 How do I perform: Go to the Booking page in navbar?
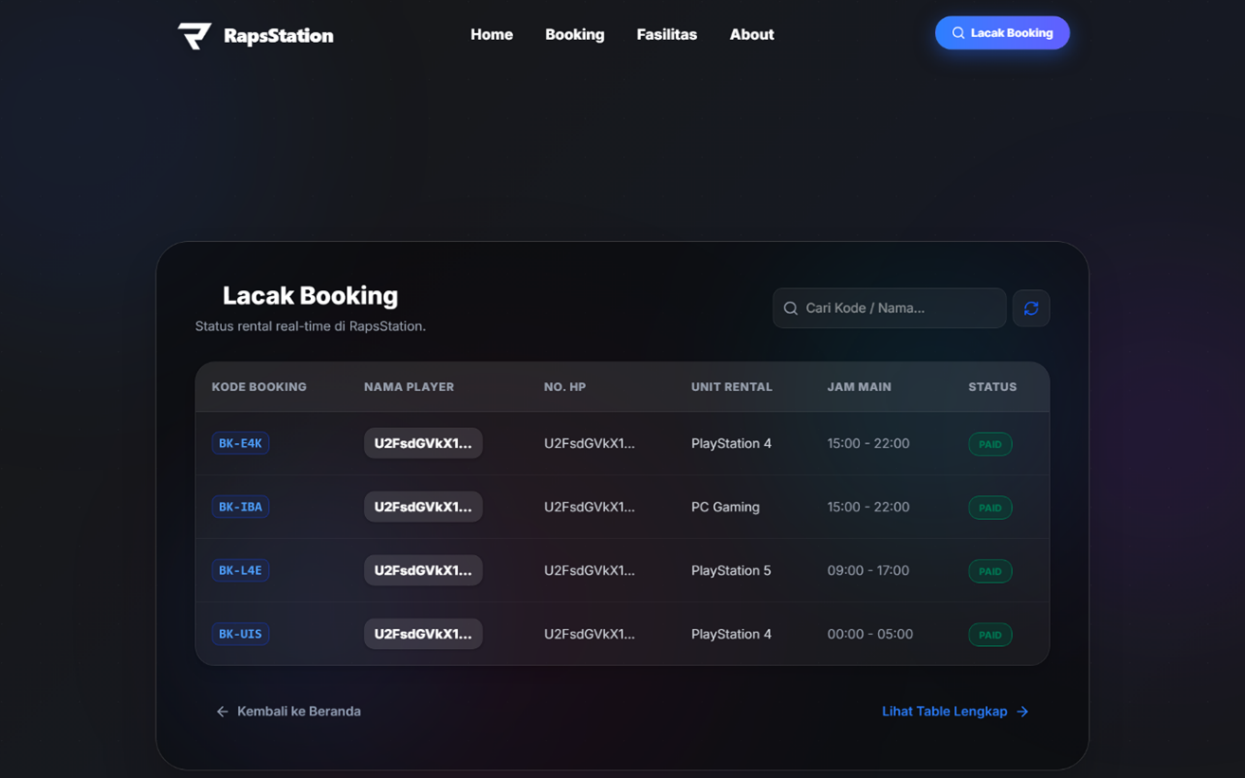pos(575,34)
